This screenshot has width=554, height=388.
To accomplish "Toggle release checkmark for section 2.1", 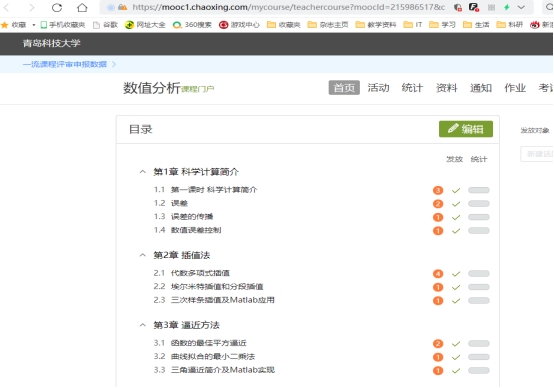I will (456, 274).
